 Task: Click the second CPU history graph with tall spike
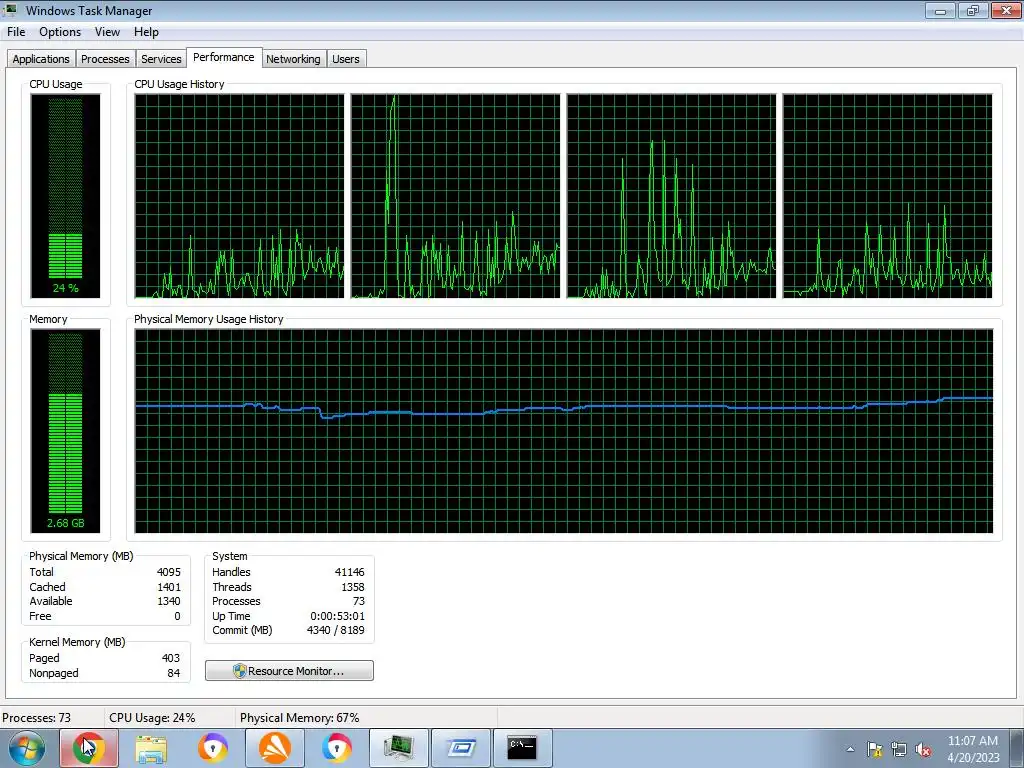click(455, 196)
